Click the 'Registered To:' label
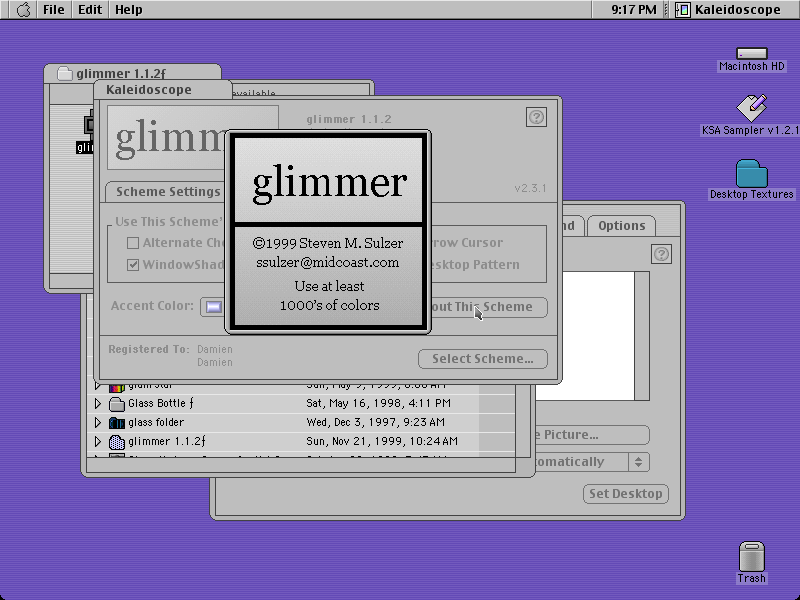This screenshot has height=600, width=800. click(149, 349)
